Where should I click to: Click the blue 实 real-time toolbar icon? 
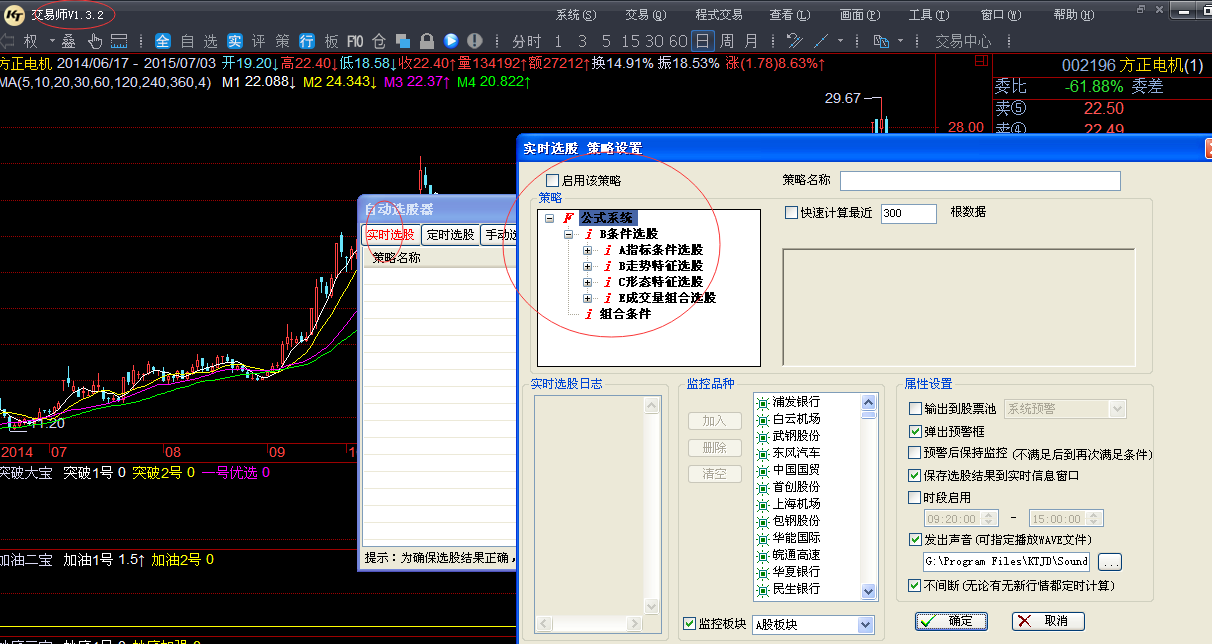point(235,41)
